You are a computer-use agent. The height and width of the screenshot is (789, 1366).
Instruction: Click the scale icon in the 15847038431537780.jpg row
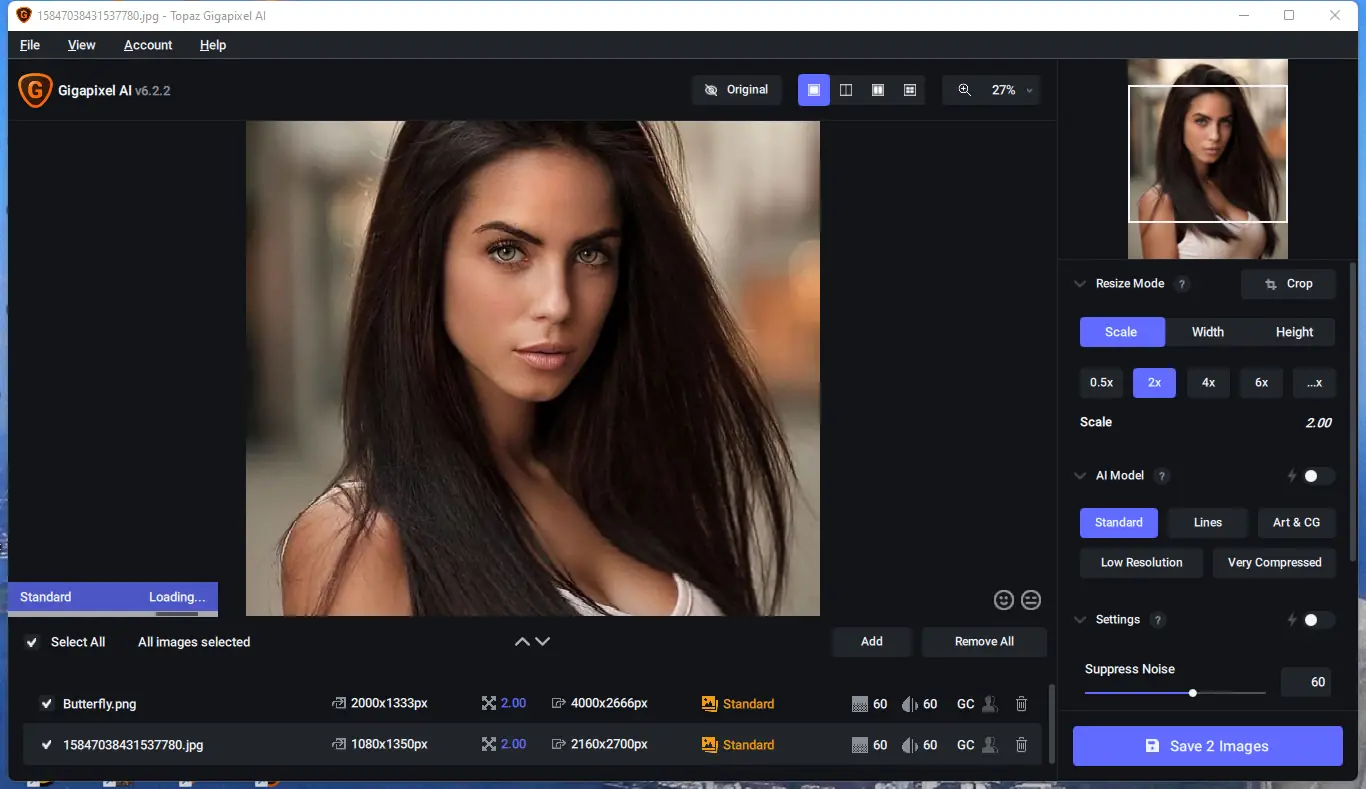pos(488,745)
